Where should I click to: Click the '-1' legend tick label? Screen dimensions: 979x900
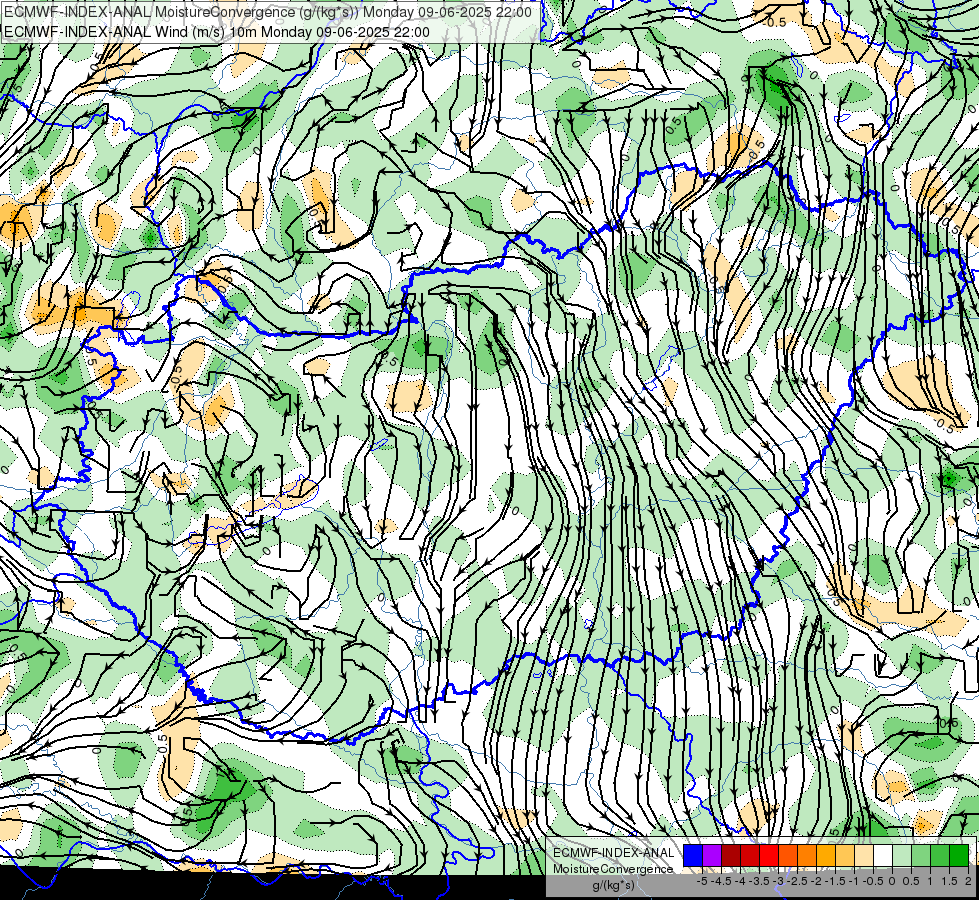point(854,881)
